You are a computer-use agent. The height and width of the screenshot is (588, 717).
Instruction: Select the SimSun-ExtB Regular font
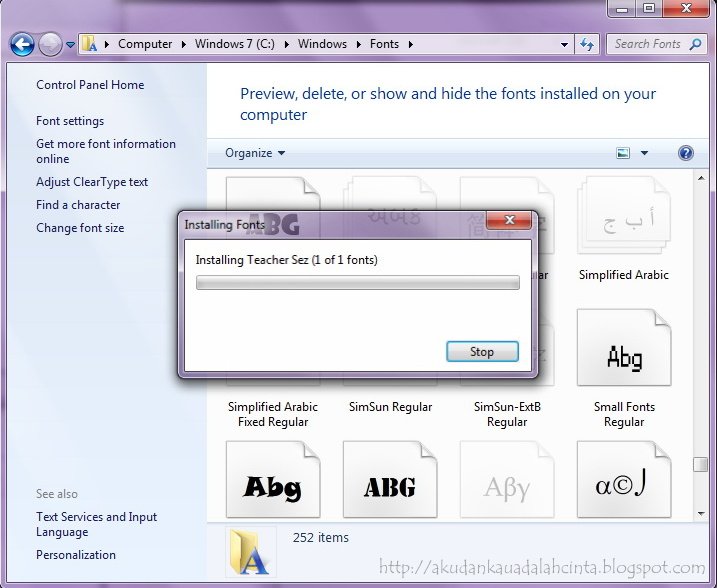[x=507, y=414]
